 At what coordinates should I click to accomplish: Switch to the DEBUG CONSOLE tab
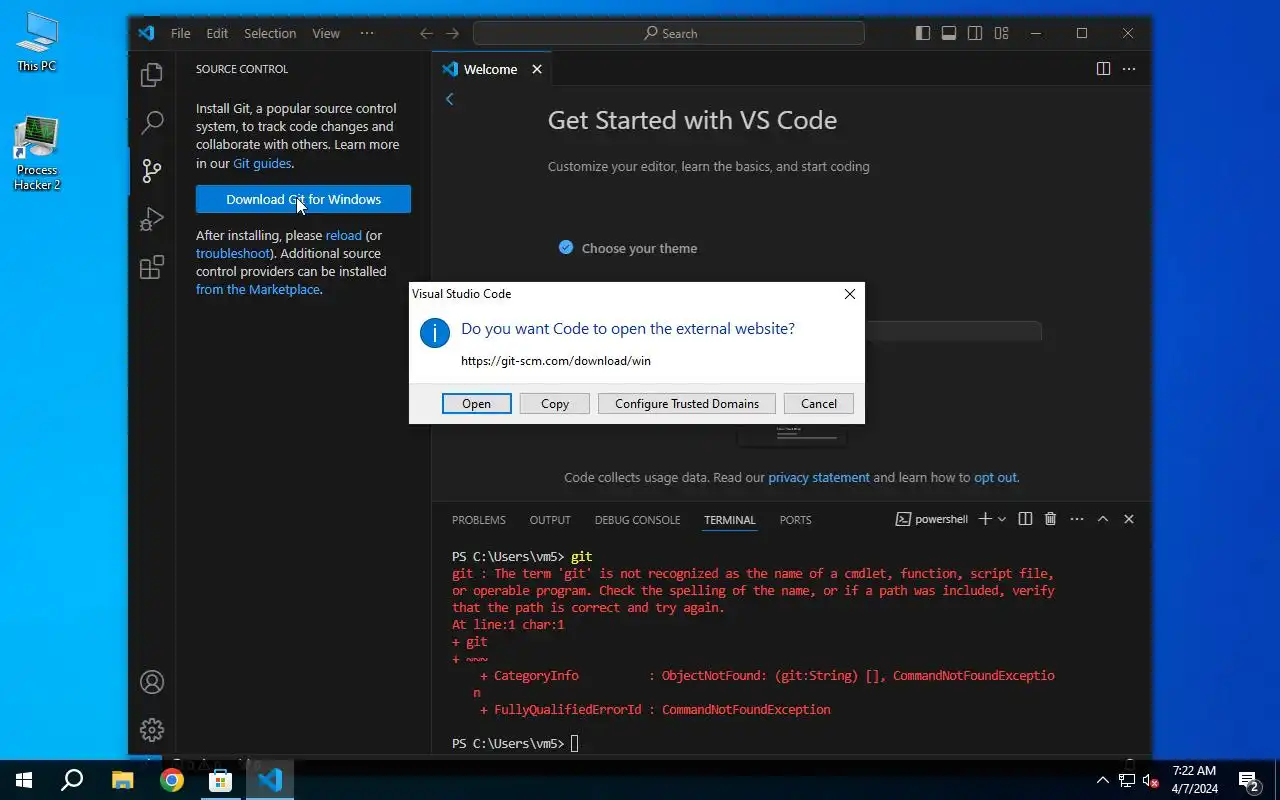[x=637, y=520]
